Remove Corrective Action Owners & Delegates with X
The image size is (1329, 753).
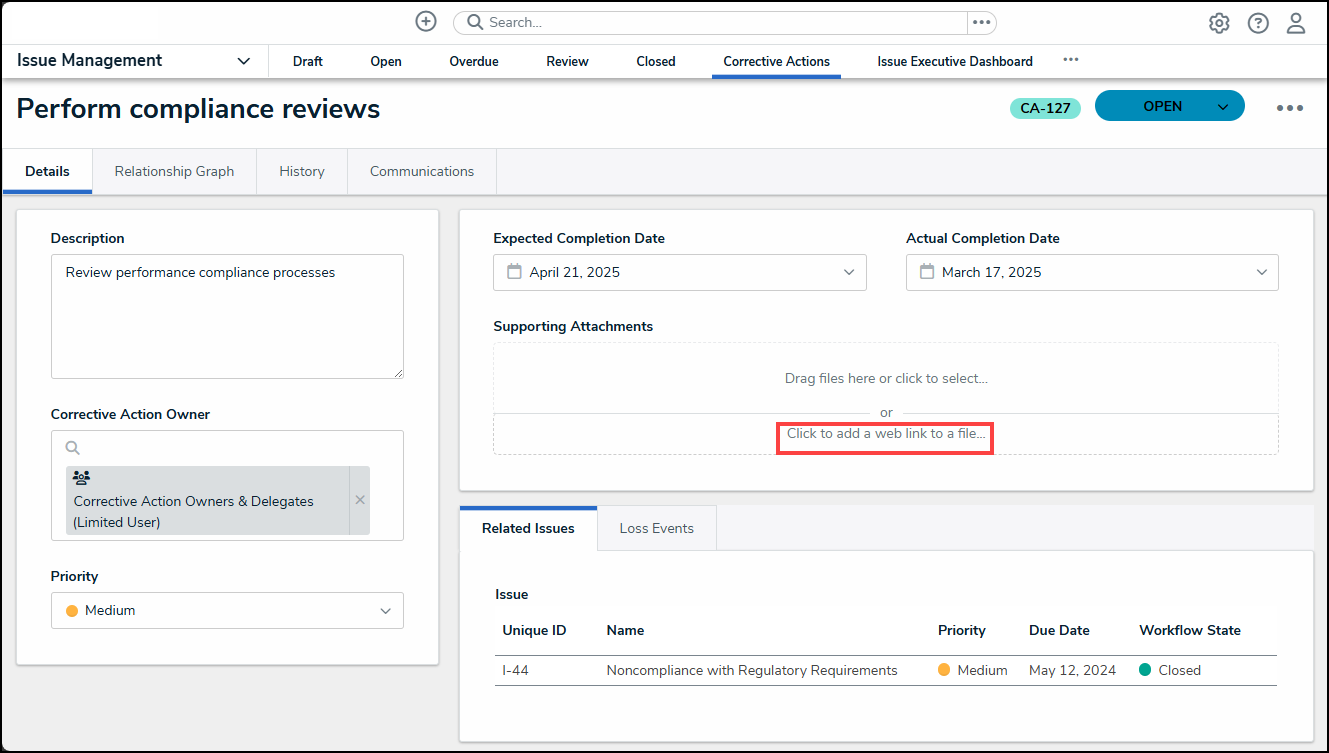coord(360,500)
